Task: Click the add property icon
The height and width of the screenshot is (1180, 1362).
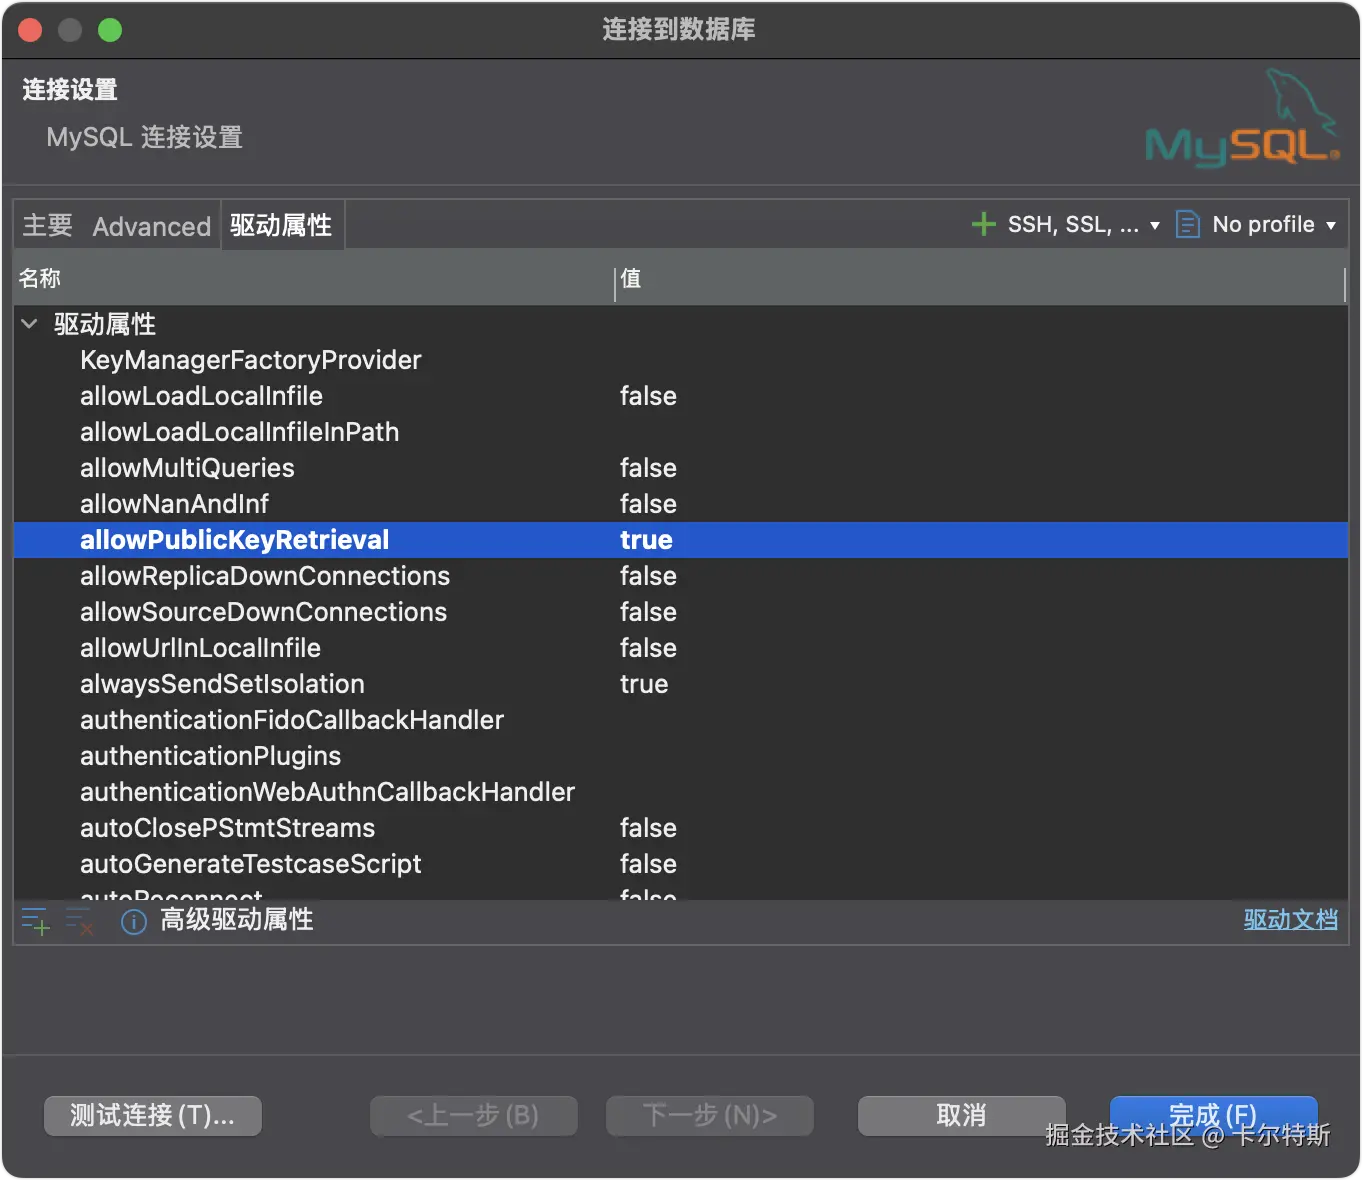Action: (x=36, y=921)
